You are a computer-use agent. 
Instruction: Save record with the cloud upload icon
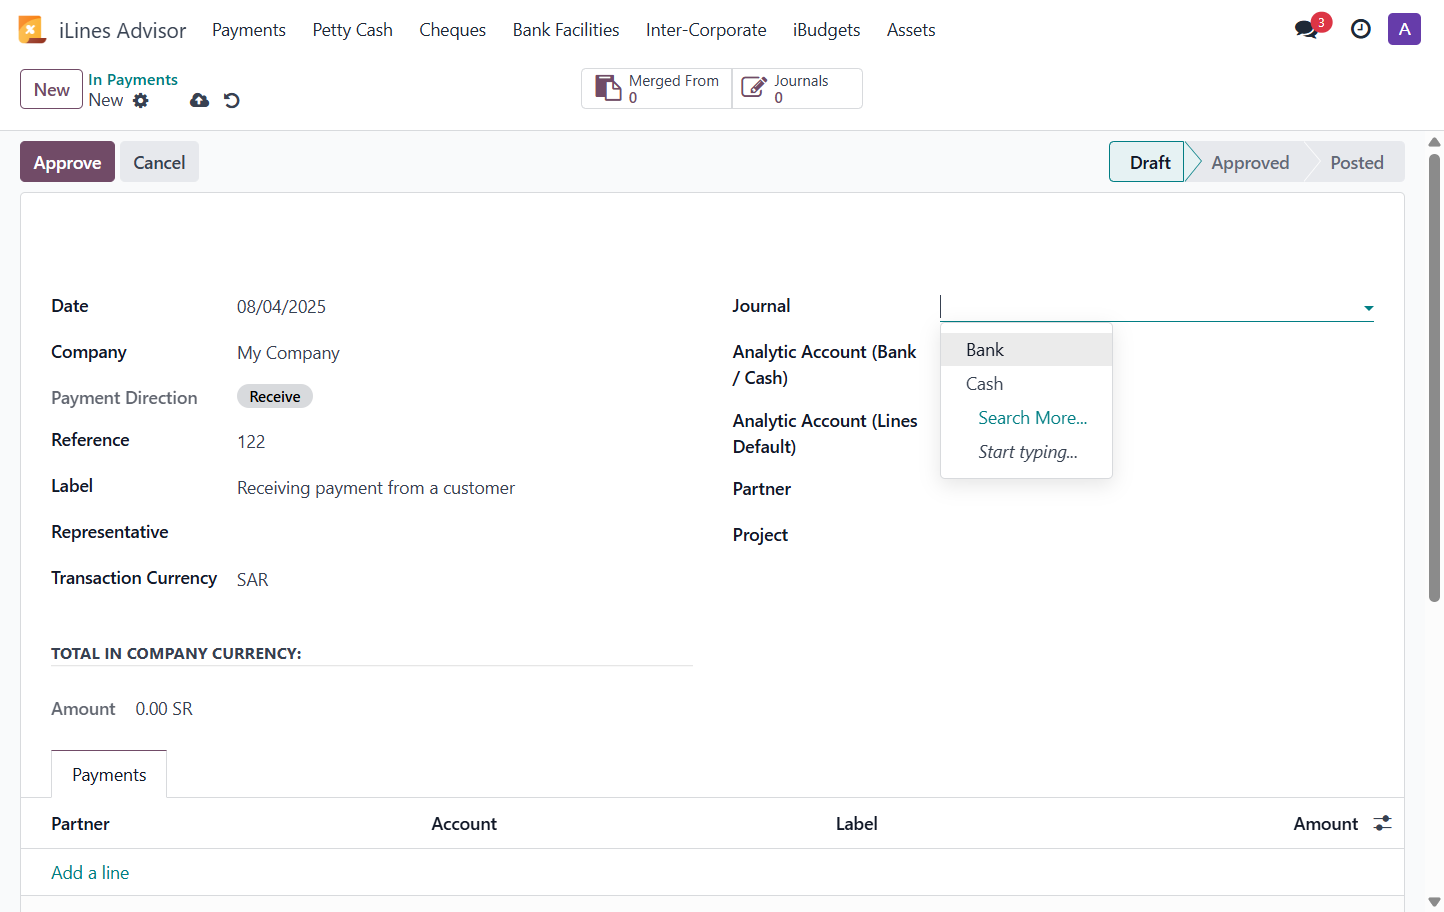tap(200, 100)
